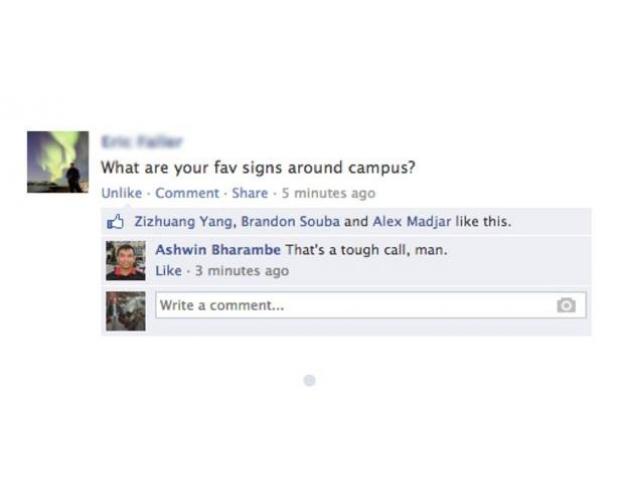This screenshot has height=490, width=620.
Task: Click the grey loading dot below the post
Action: [309, 380]
